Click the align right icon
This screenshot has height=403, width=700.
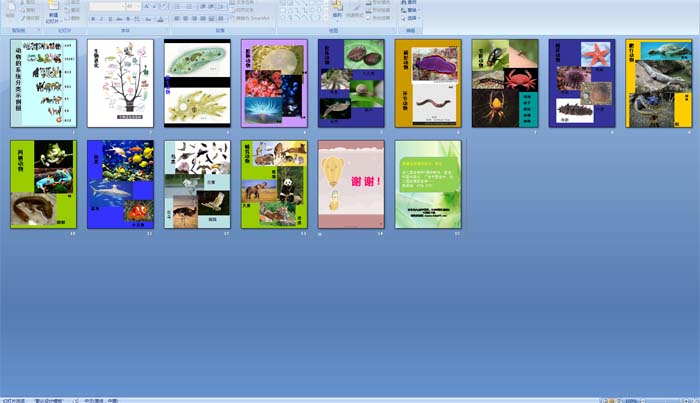point(194,19)
